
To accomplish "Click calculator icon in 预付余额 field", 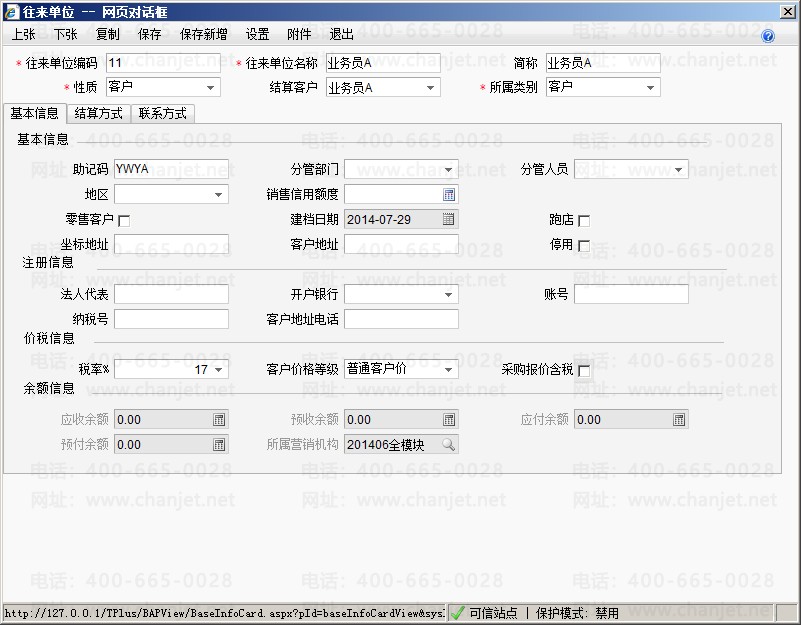I will tap(219, 445).
